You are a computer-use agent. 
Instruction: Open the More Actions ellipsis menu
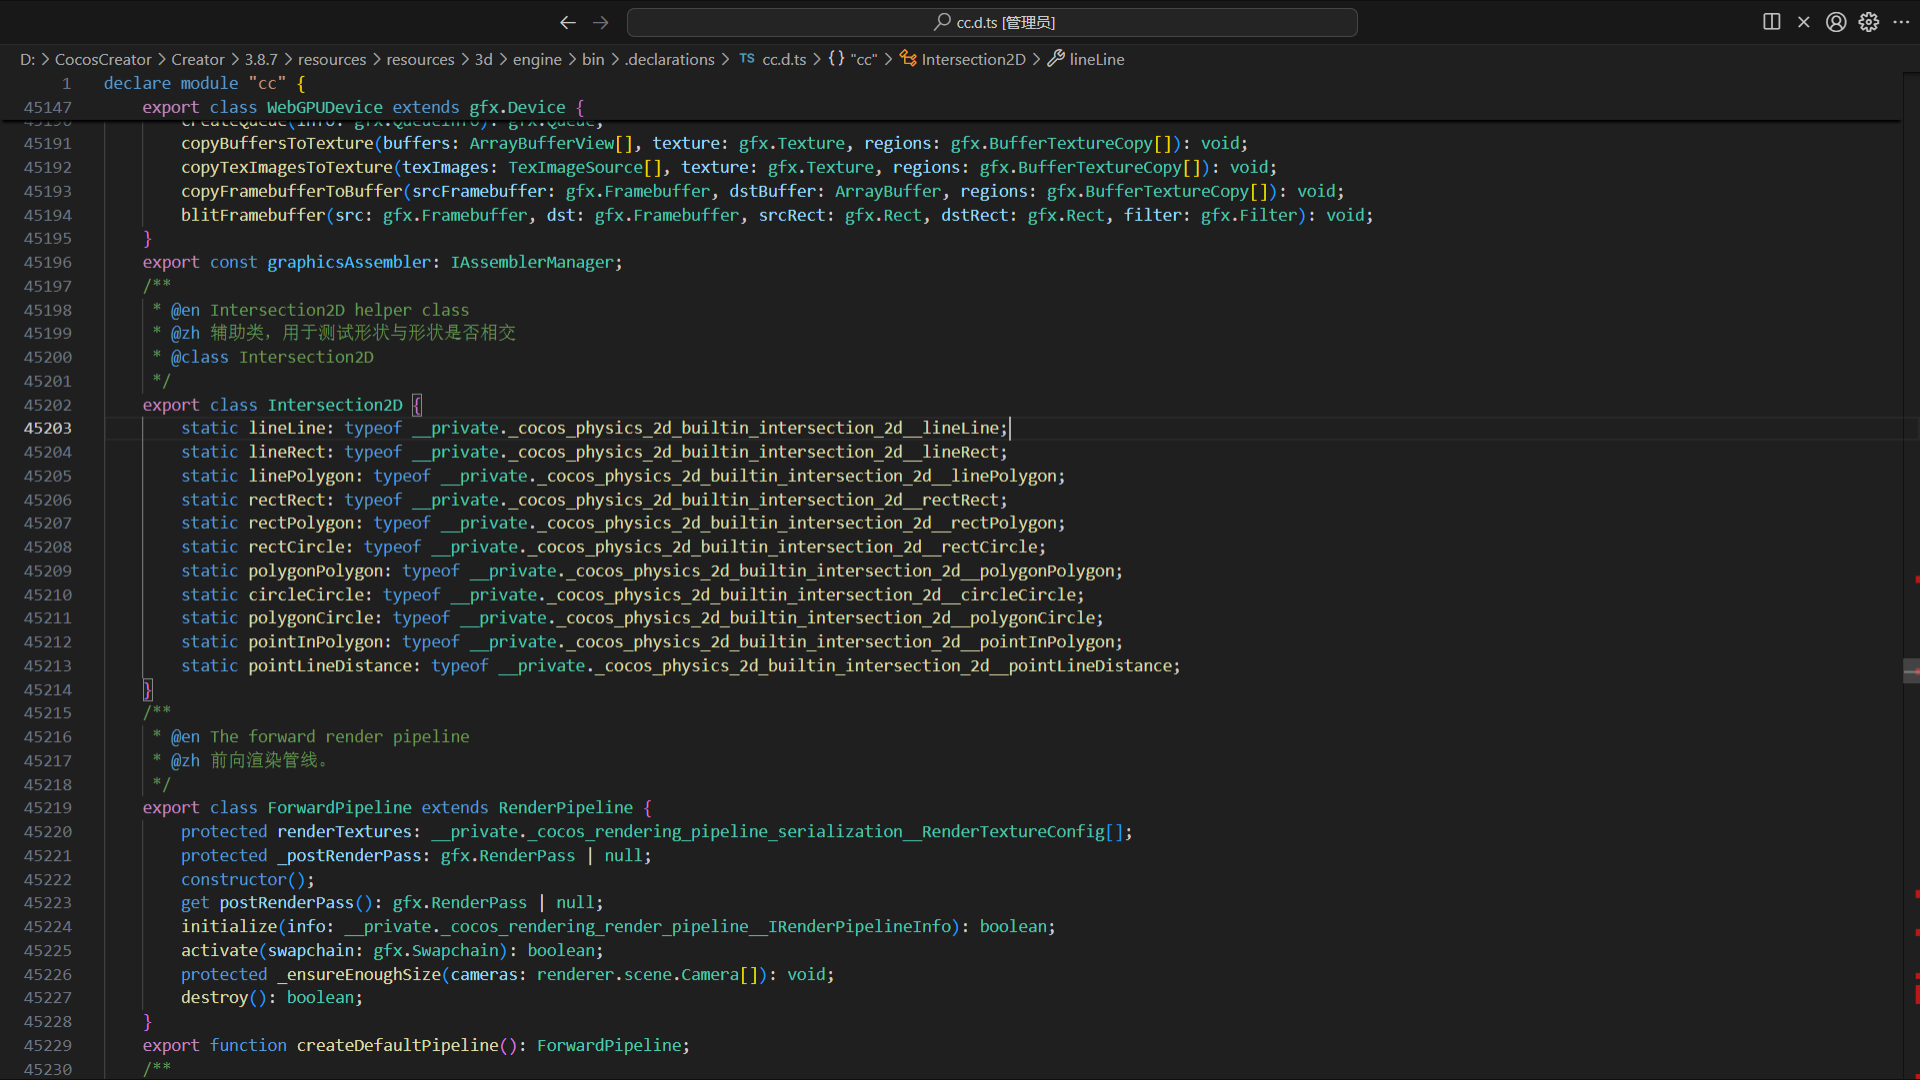point(1901,22)
